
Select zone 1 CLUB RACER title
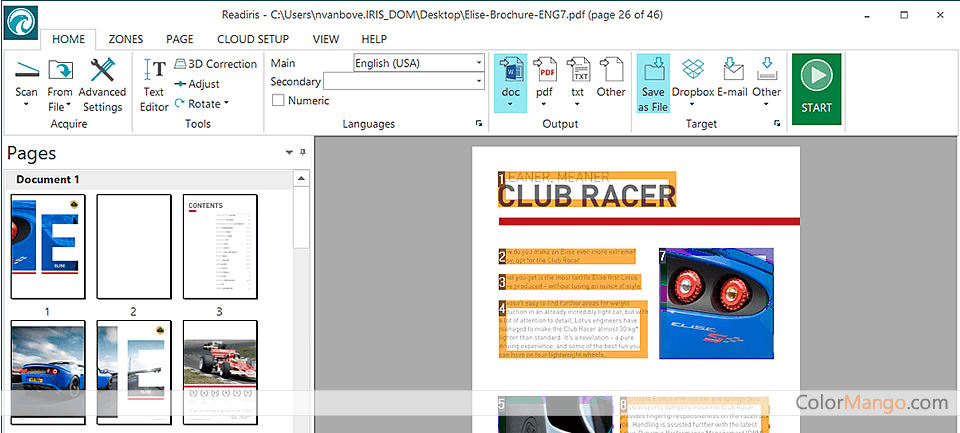coord(588,190)
